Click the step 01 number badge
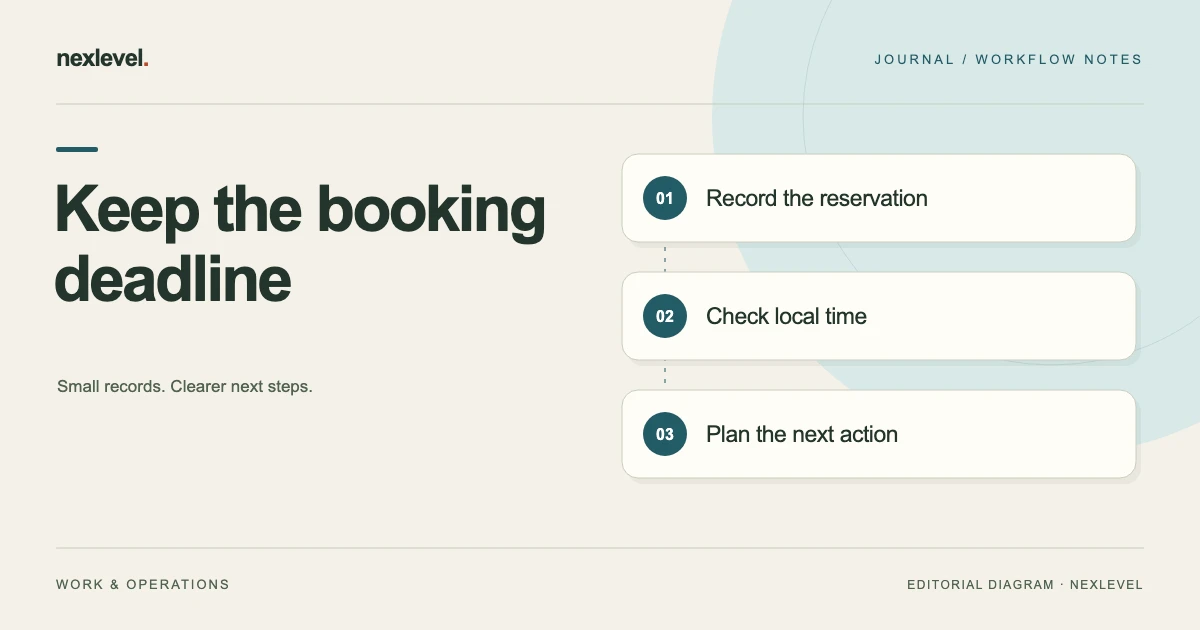This screenshot has width=1200, height=630. pos(665,198)
